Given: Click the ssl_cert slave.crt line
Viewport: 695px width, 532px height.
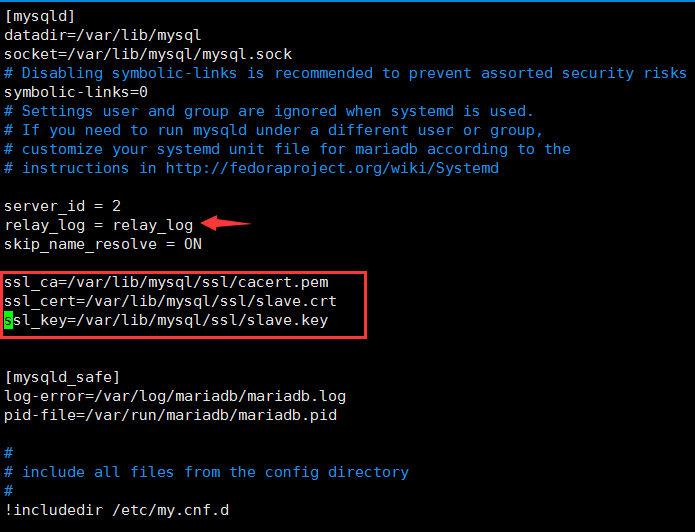Looking at the screenshot, I should [170, 301].
